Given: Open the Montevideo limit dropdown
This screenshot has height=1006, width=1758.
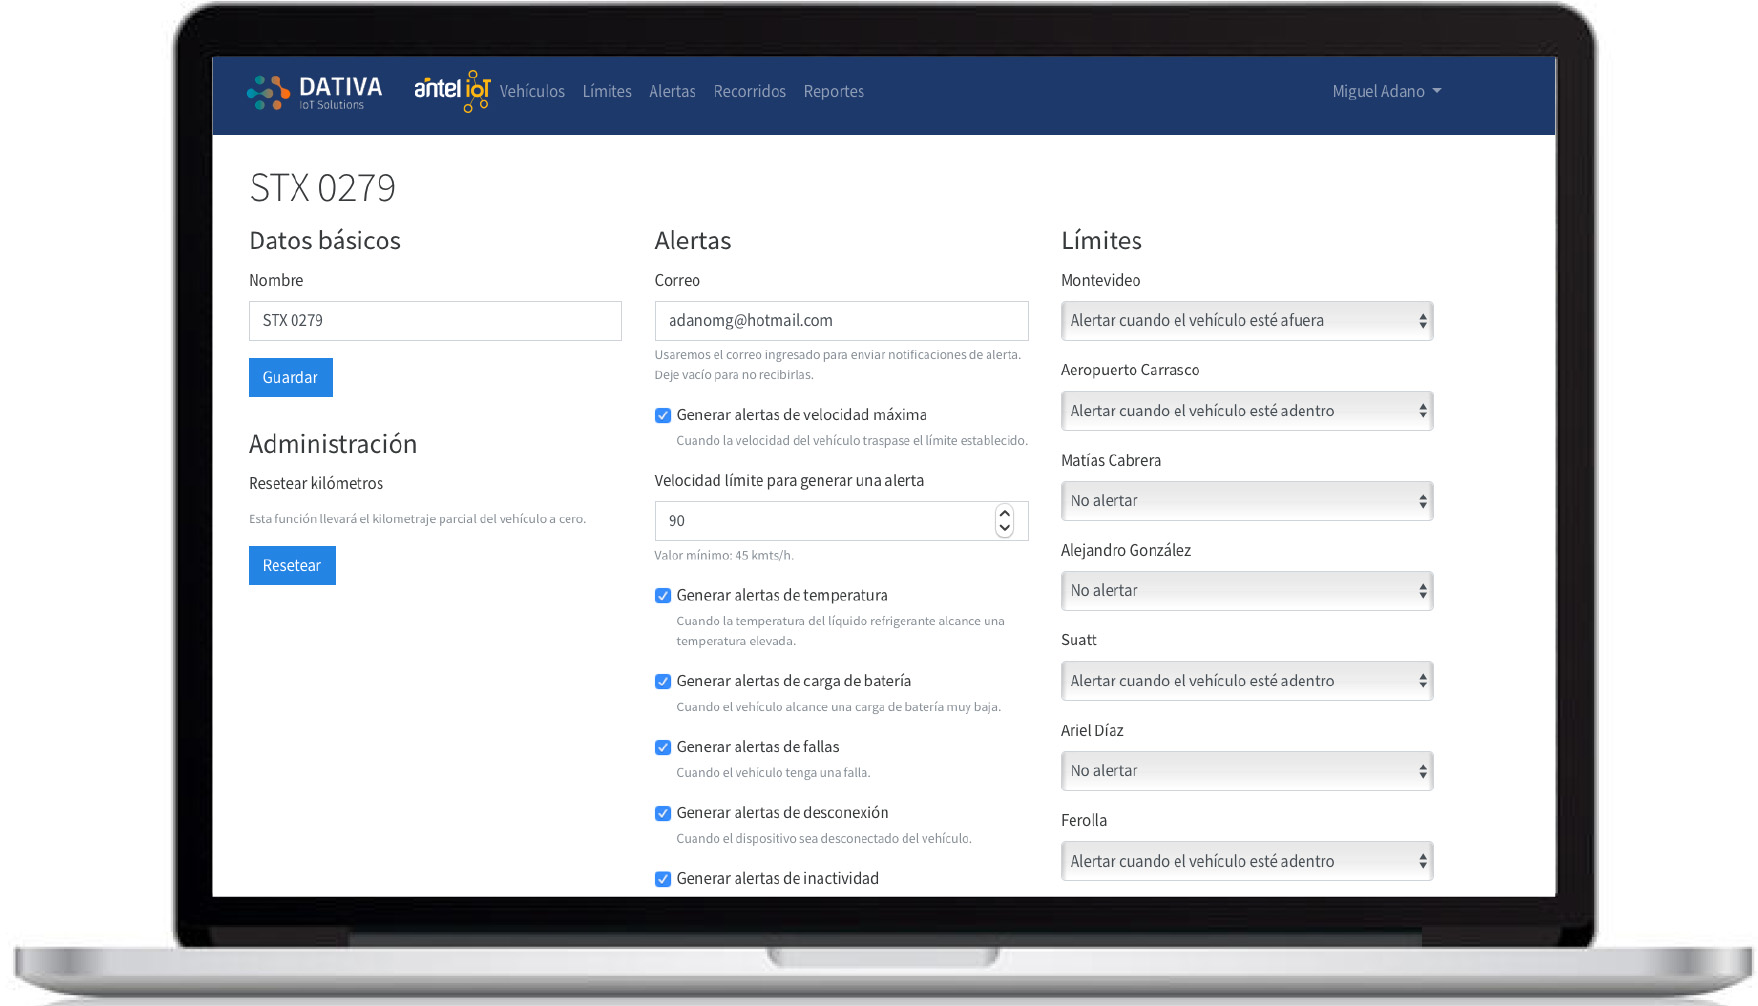Looking at the screenshot, I should [x=1247, y=321].
